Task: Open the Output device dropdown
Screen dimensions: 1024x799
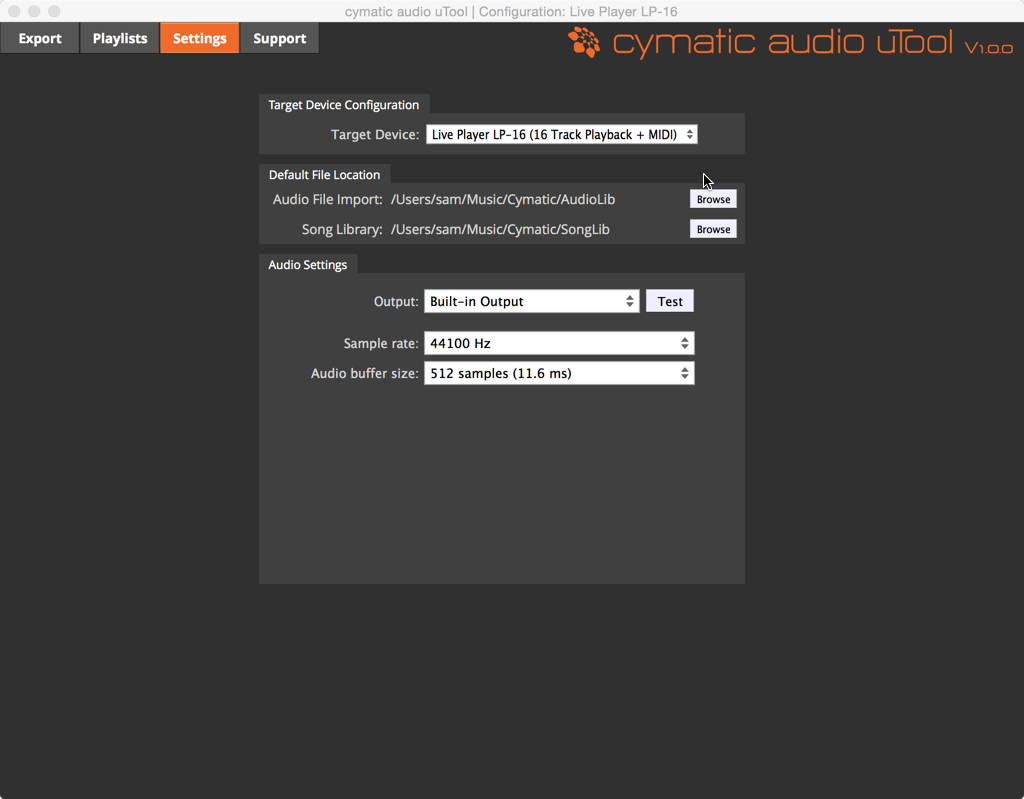Action: coord(532,301)
